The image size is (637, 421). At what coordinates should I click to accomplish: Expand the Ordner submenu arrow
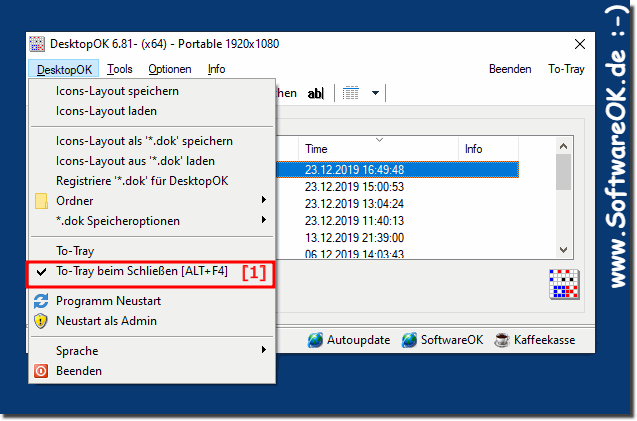(264, 200)
